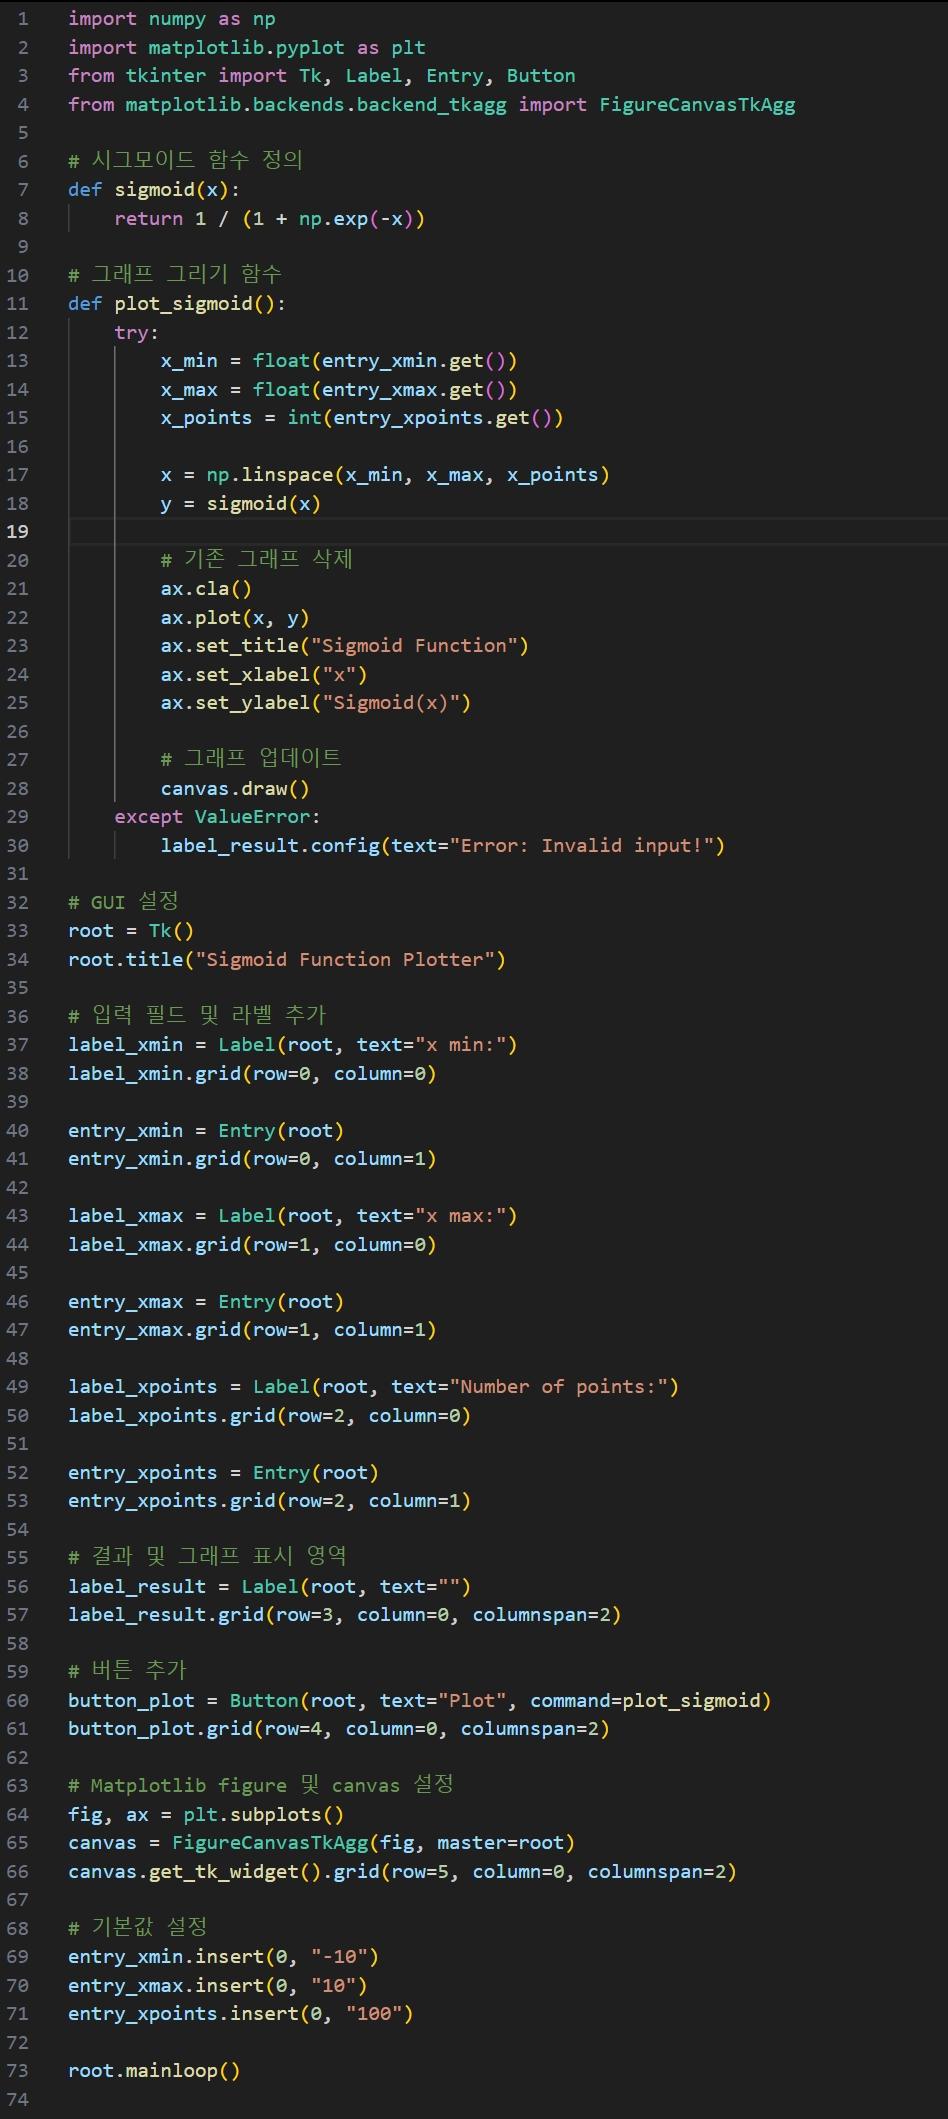Click 'return 1 / (1 + np.exp(-x))' line
Viewport: 948px width, 2119px height.
270,218
